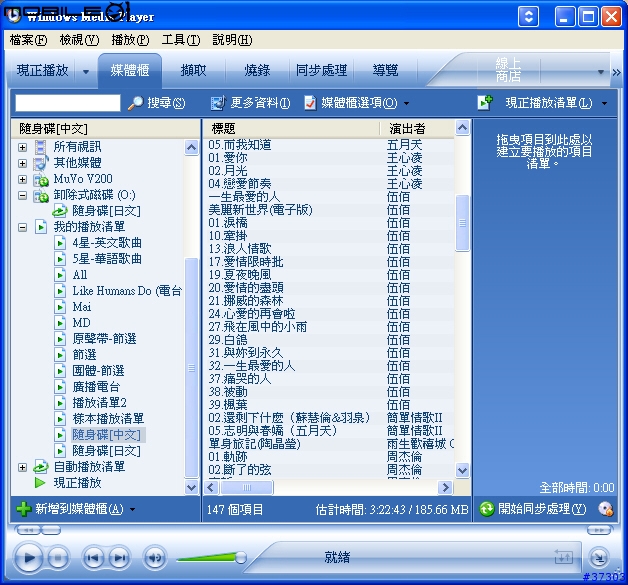
Task: Sort by the 演出者 column header
Action: point(417,129)
